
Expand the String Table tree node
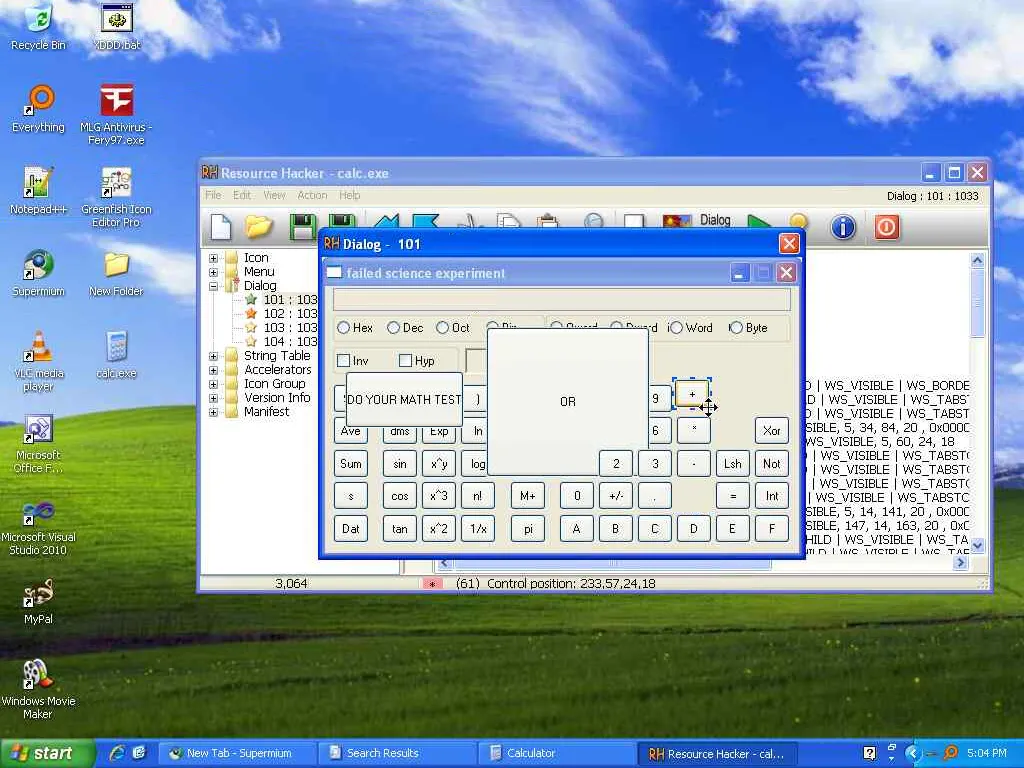click(214, 356)
